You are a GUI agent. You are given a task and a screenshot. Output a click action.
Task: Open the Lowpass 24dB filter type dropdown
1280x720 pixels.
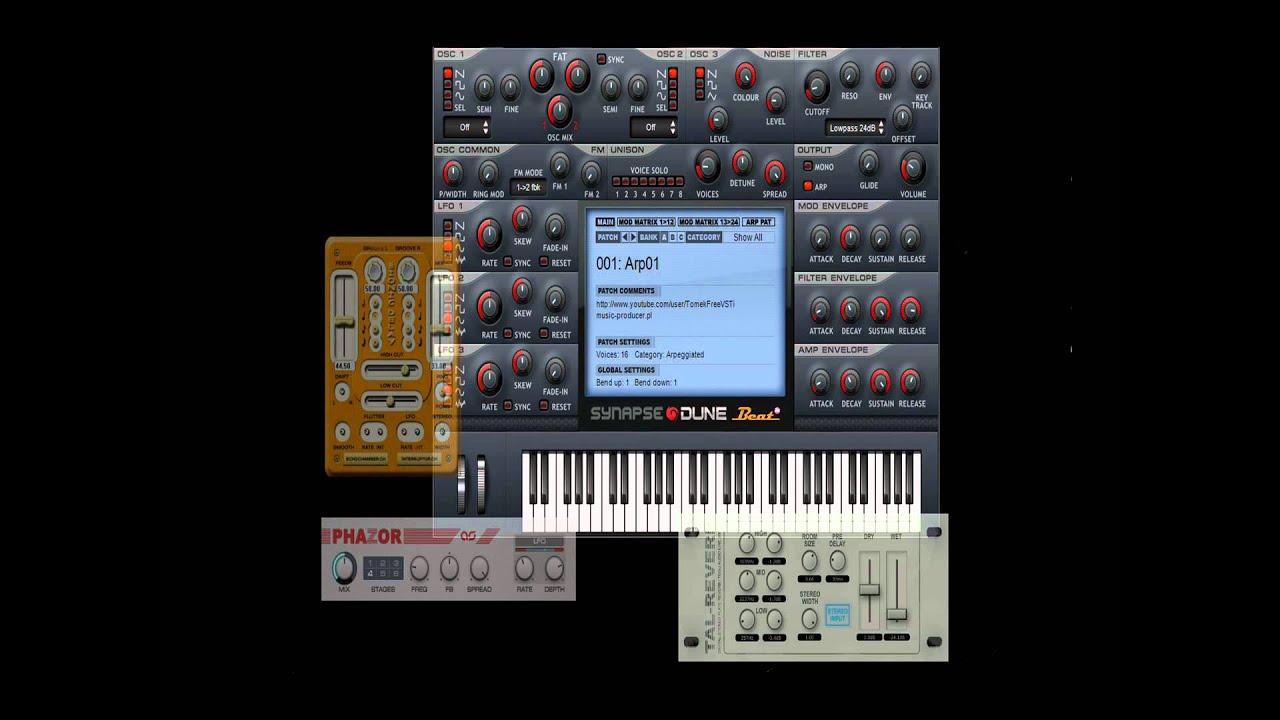[856, 128]
